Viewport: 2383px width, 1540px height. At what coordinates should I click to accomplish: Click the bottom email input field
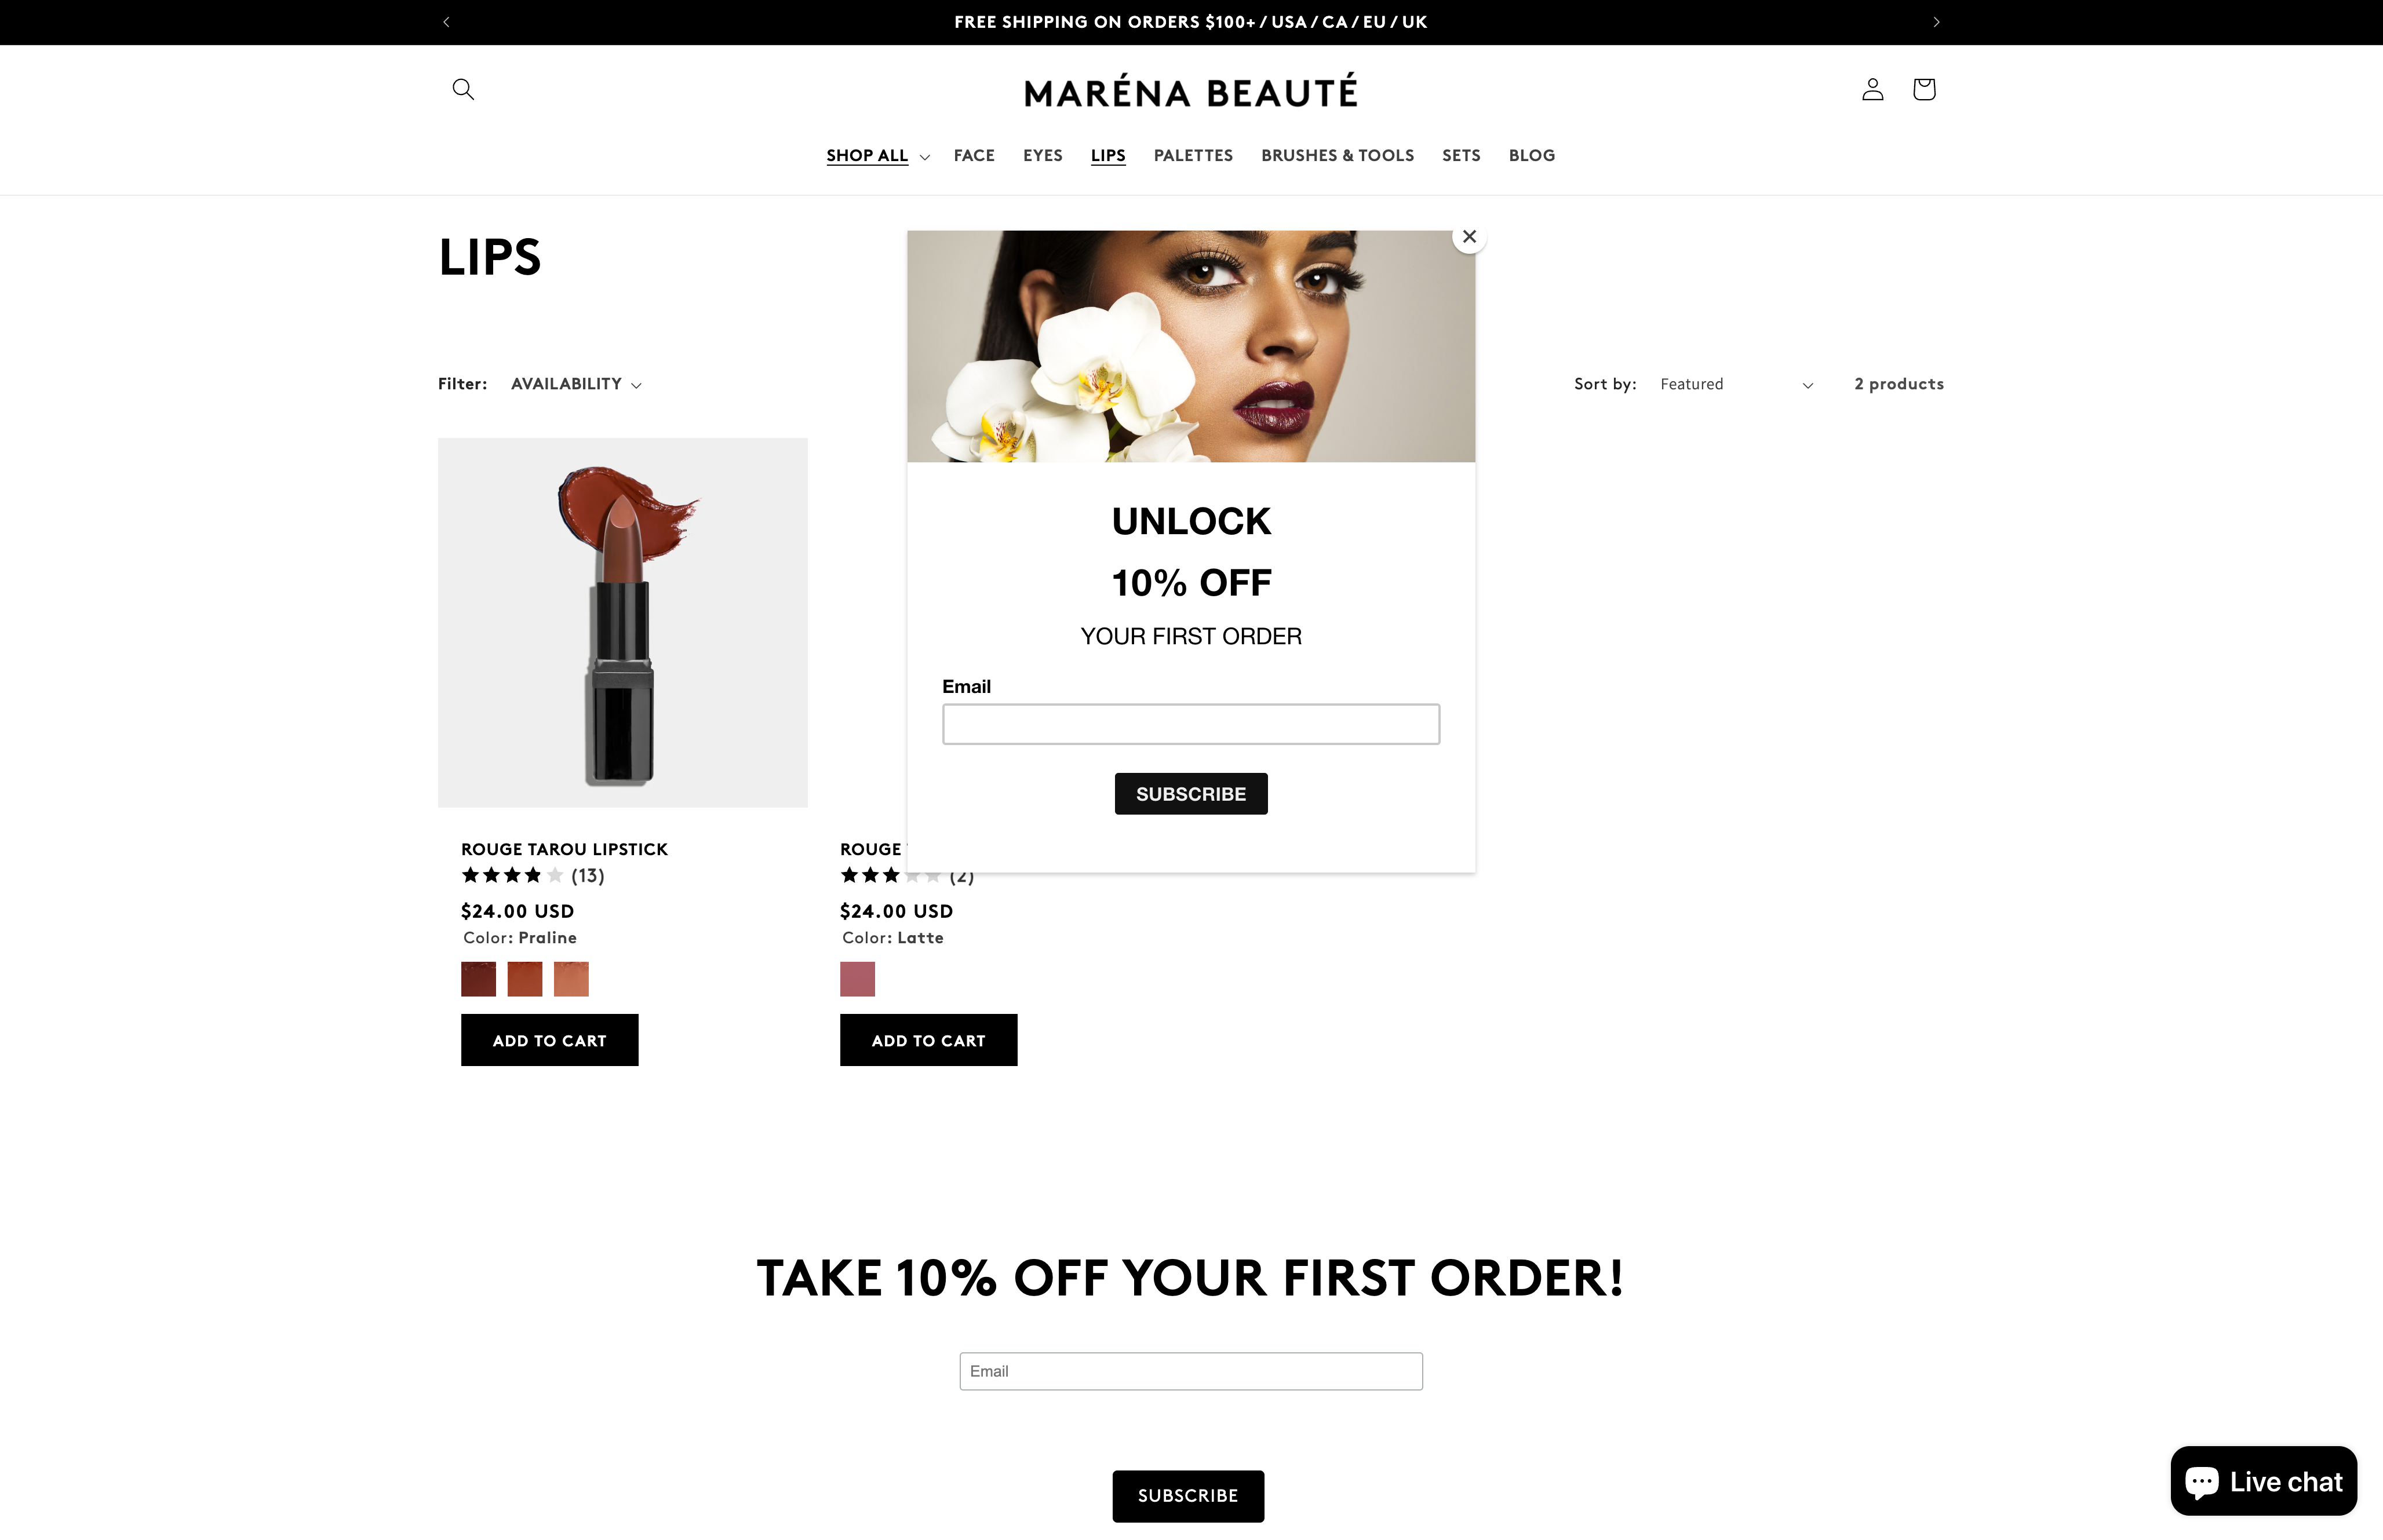click(x=1189, y=1371)
